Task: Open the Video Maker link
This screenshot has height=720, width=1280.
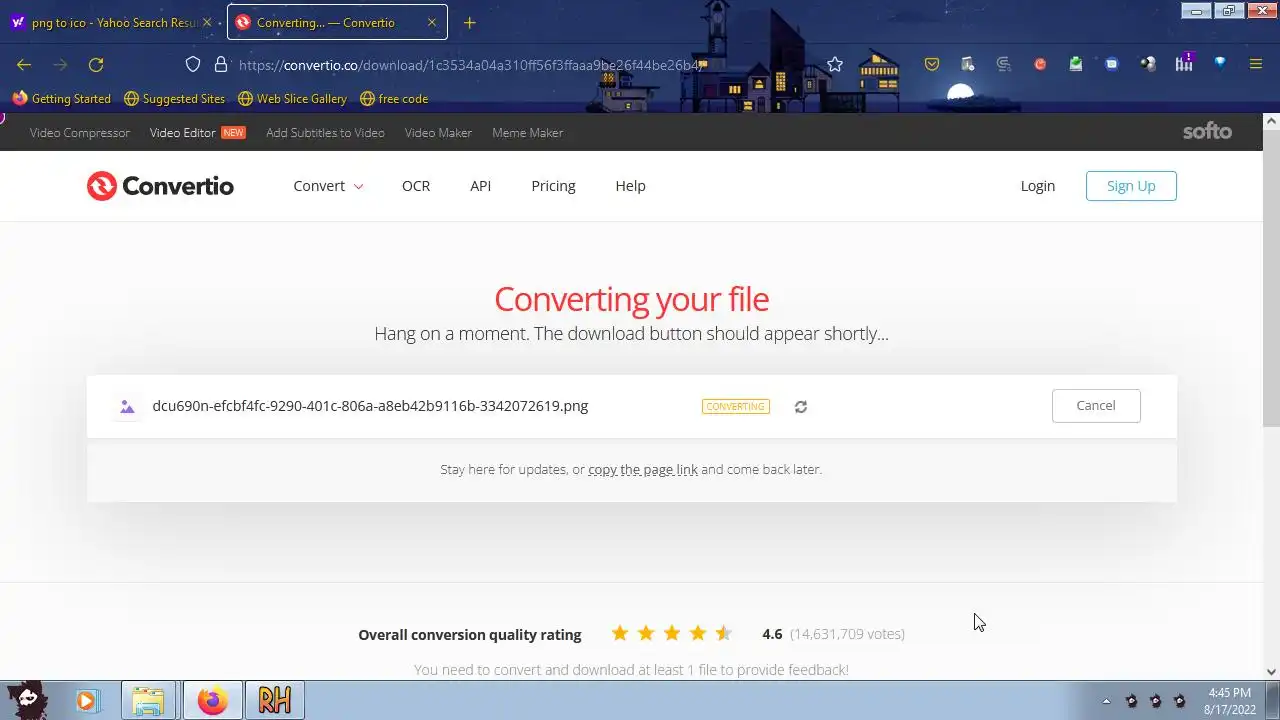Action: pos(438,132)
